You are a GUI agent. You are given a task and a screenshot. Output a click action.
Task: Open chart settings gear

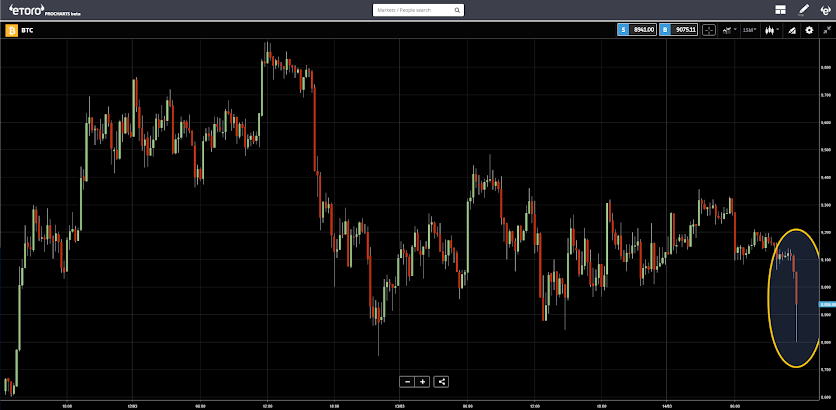(809, 30)
